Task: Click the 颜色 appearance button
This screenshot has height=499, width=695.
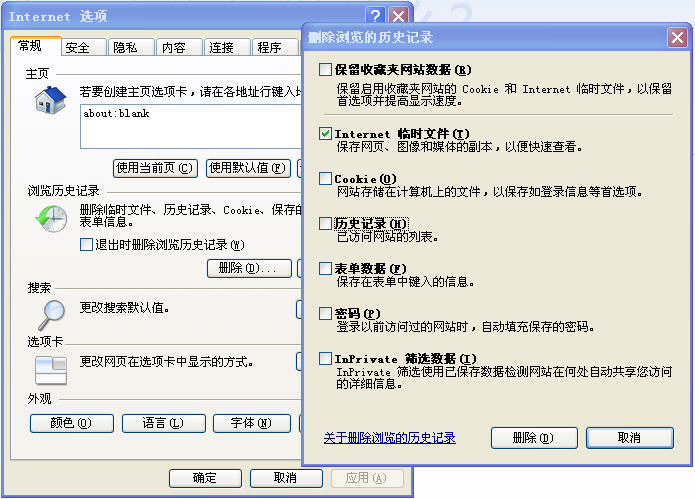Action: [x=69, y=423]
